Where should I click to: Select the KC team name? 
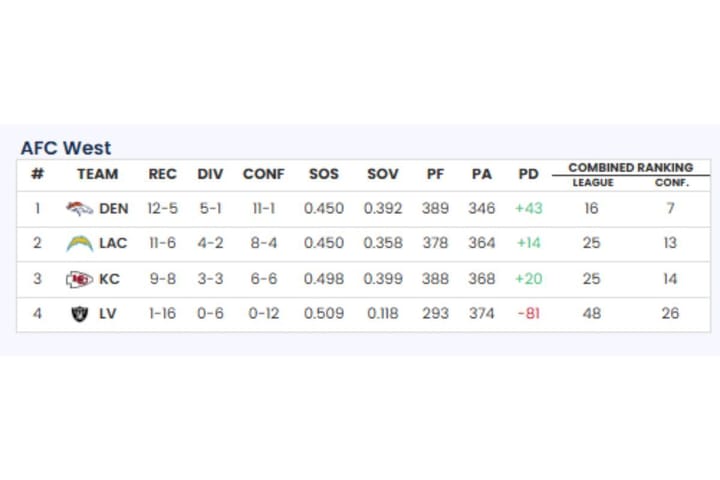(x=109, y=279)
